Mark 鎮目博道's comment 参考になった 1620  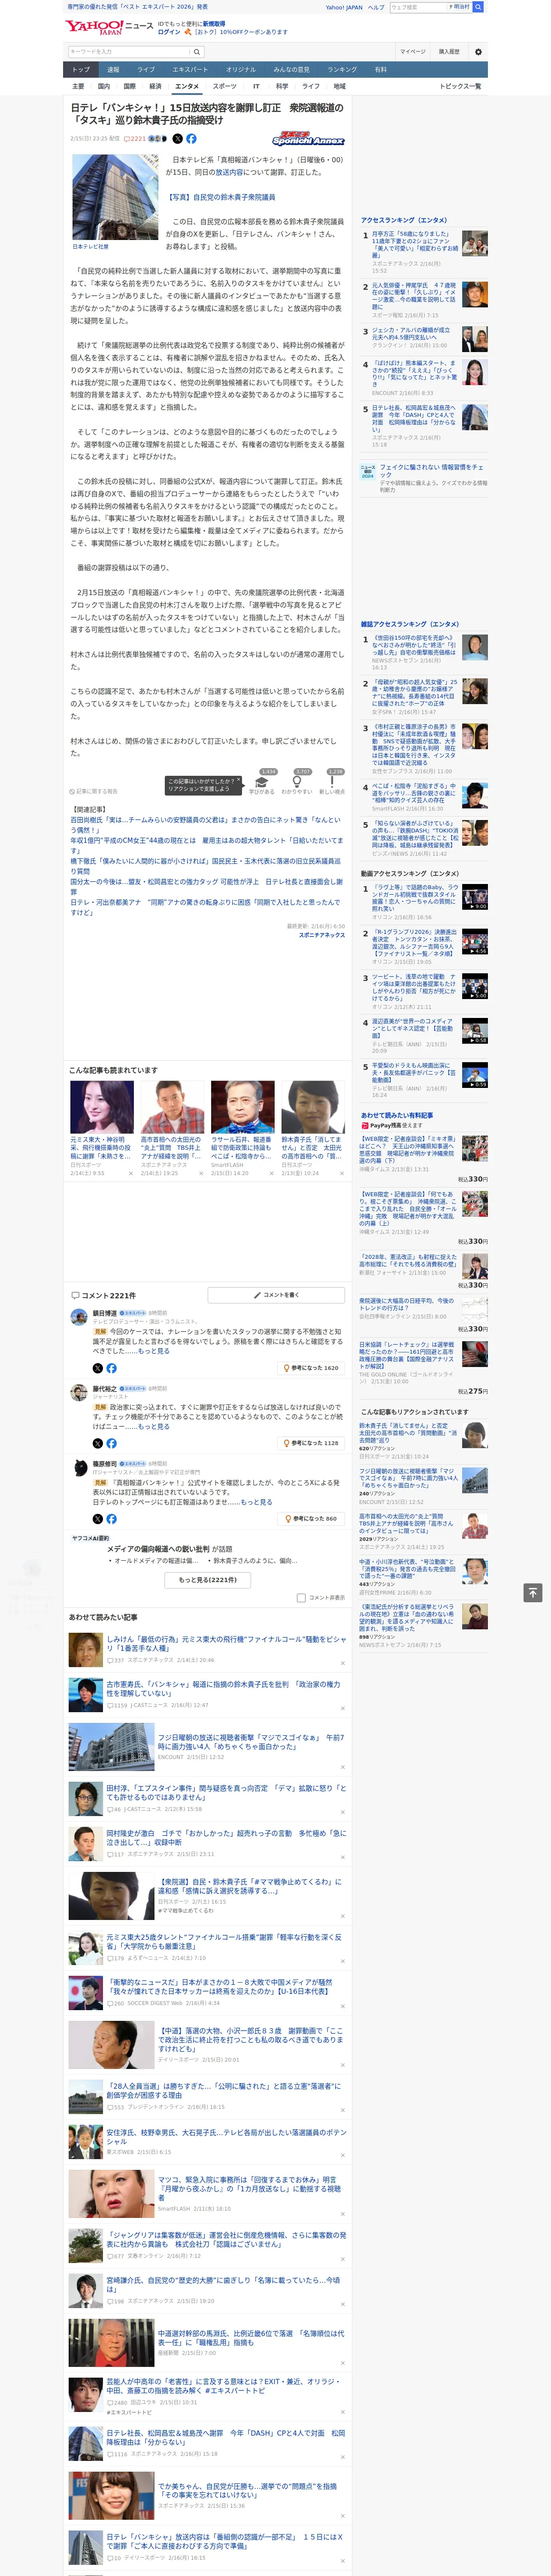tap(311, 1367)
